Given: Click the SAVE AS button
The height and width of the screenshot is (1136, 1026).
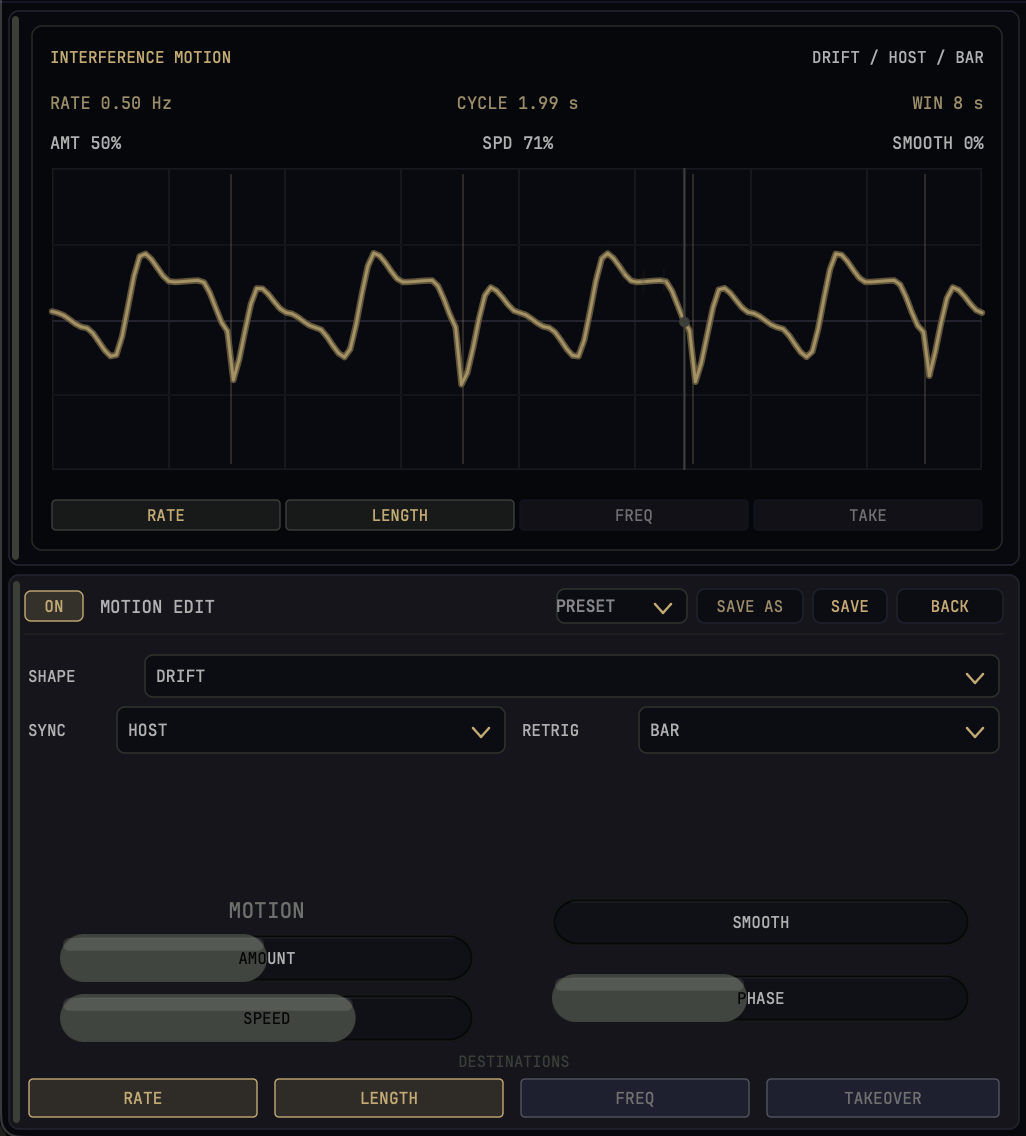Looking at the screenshot, I should pyautogui.click(x=749, y=606).
